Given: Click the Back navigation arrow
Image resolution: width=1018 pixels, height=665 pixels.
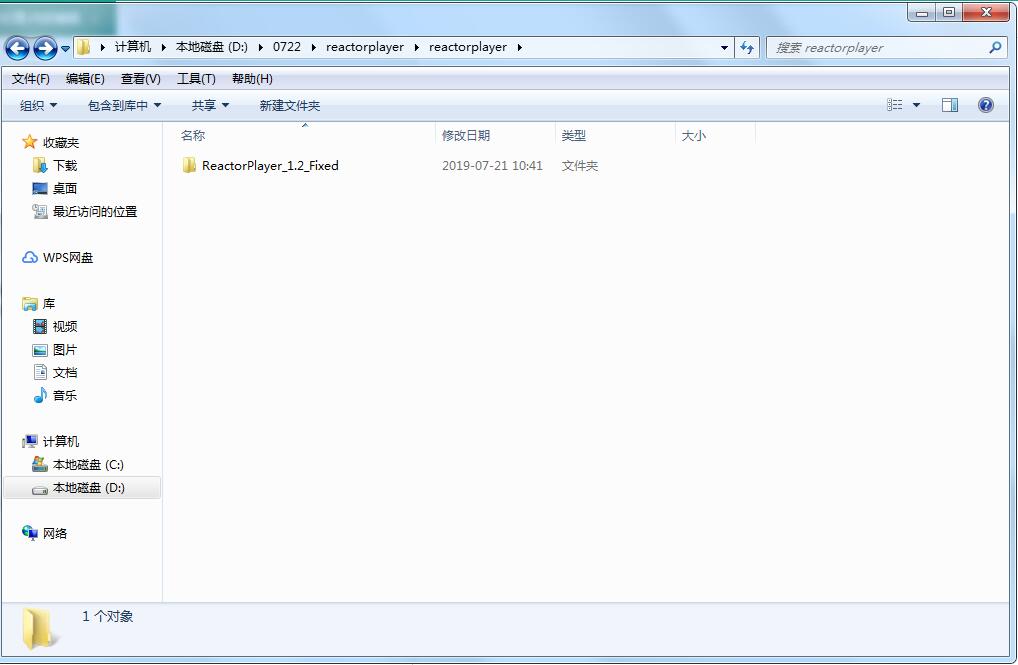Looking at the screenshot, I should (18, 48).
